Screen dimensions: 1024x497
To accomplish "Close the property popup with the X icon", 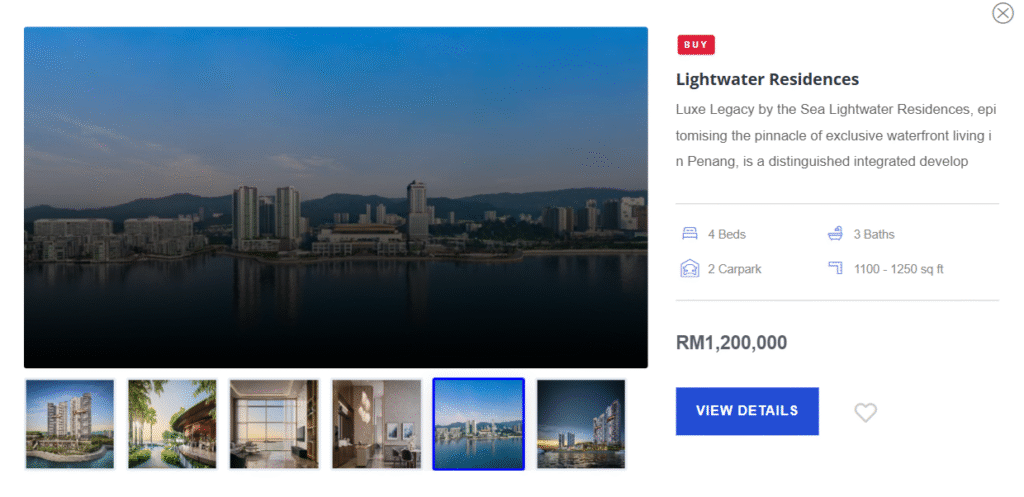I will point(1002,13).
